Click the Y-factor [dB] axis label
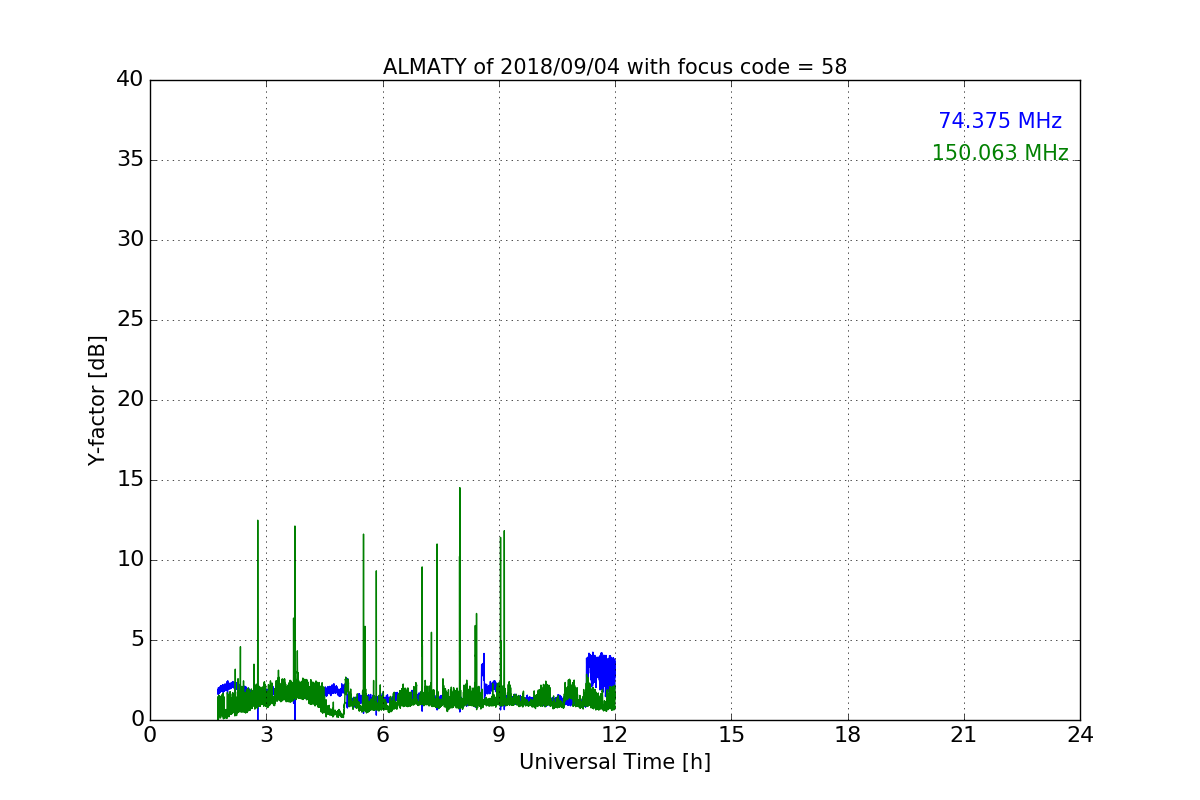 coord(97,400)
